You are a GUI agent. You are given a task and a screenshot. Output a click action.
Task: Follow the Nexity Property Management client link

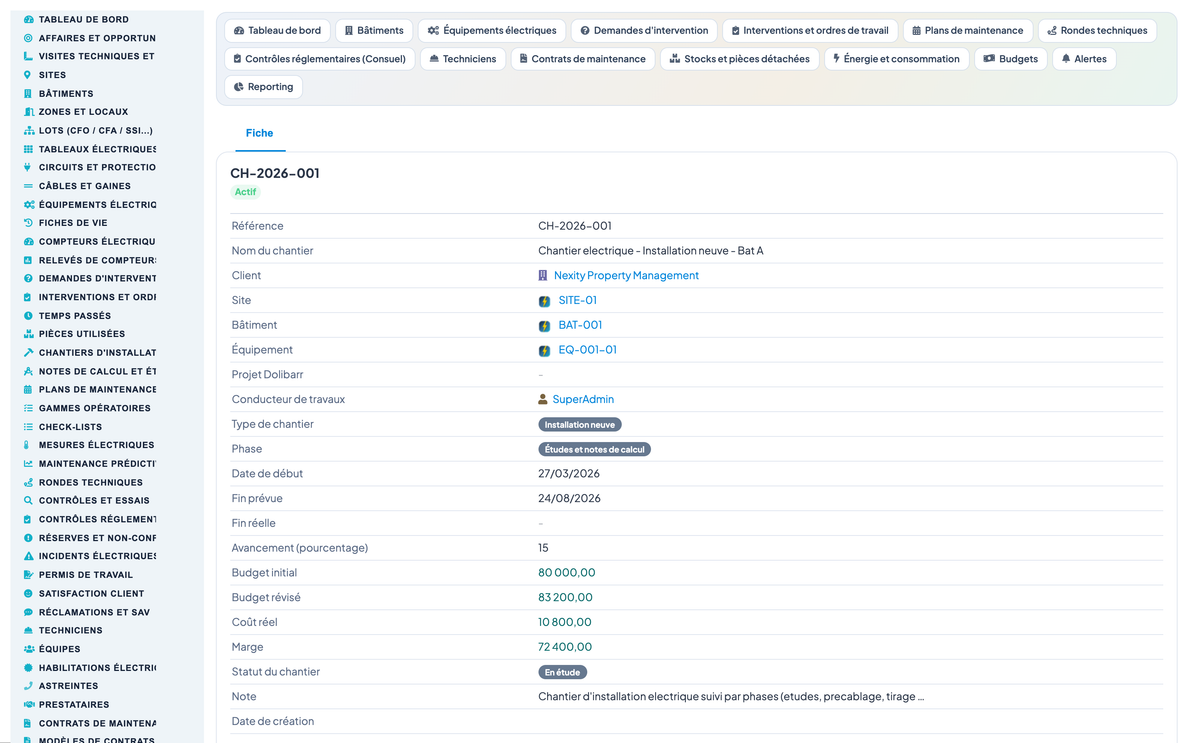point(626,275)
